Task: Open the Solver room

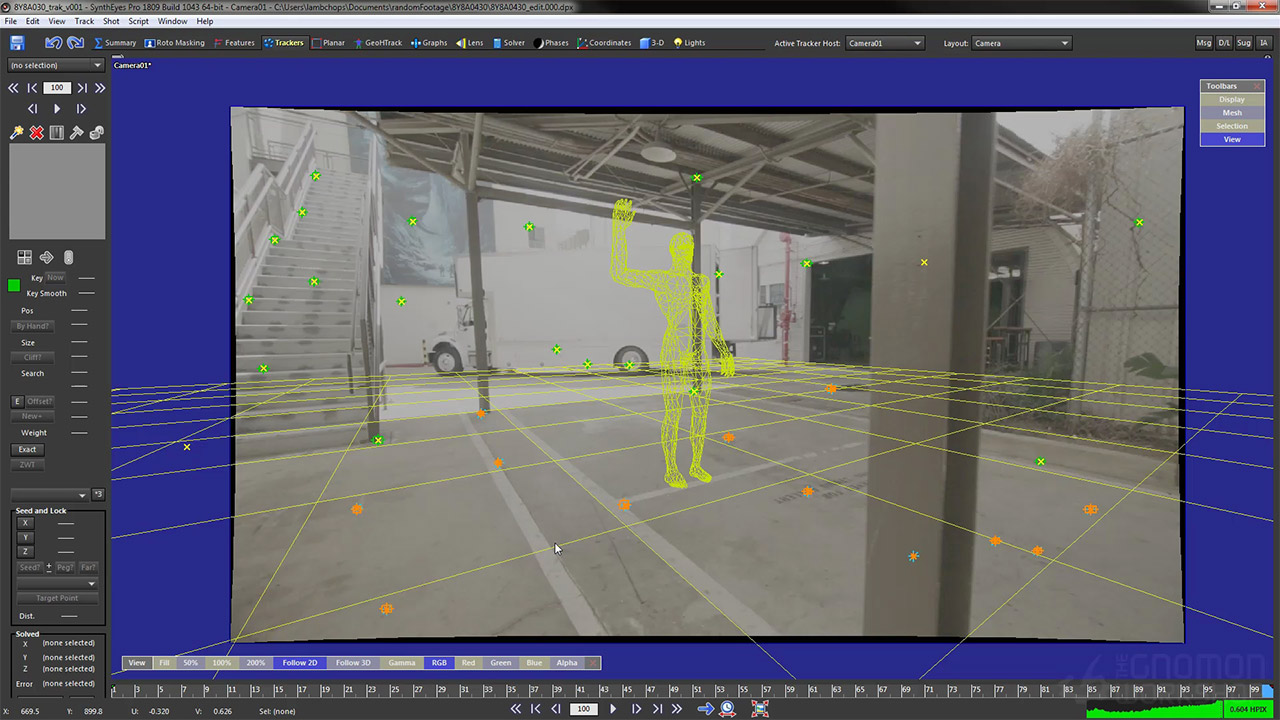Action: pyautogui.click(x=508, y=43)
